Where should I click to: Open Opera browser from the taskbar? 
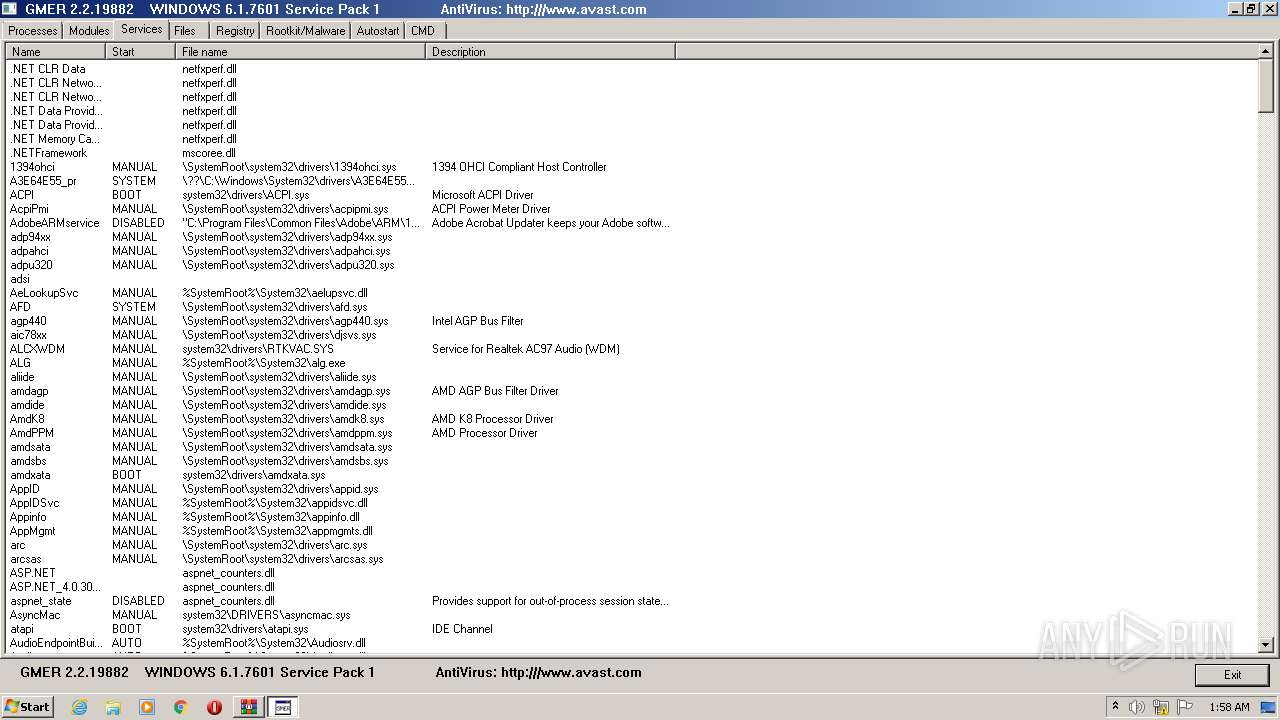(x=214, y=707)
